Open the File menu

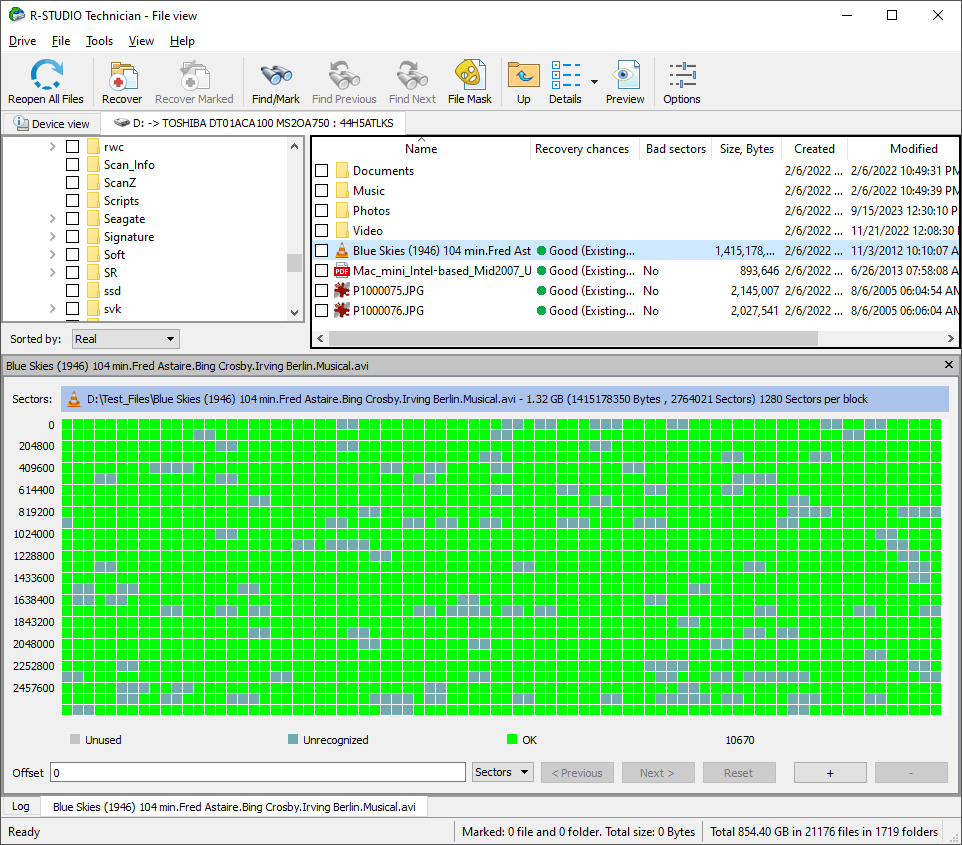[61, 41]
